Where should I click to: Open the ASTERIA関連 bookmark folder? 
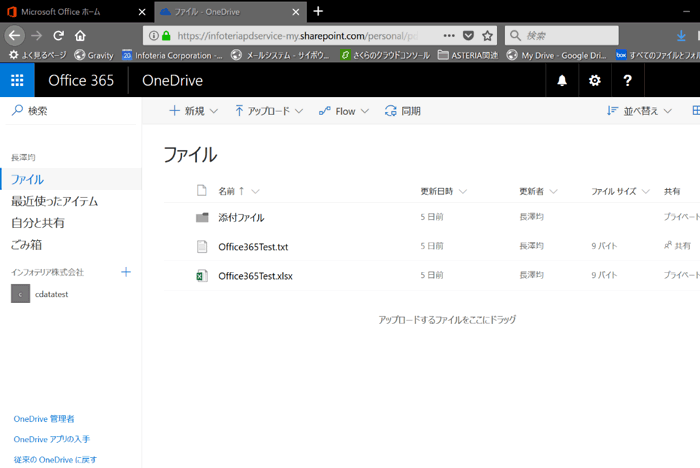[x=468, y=55]
